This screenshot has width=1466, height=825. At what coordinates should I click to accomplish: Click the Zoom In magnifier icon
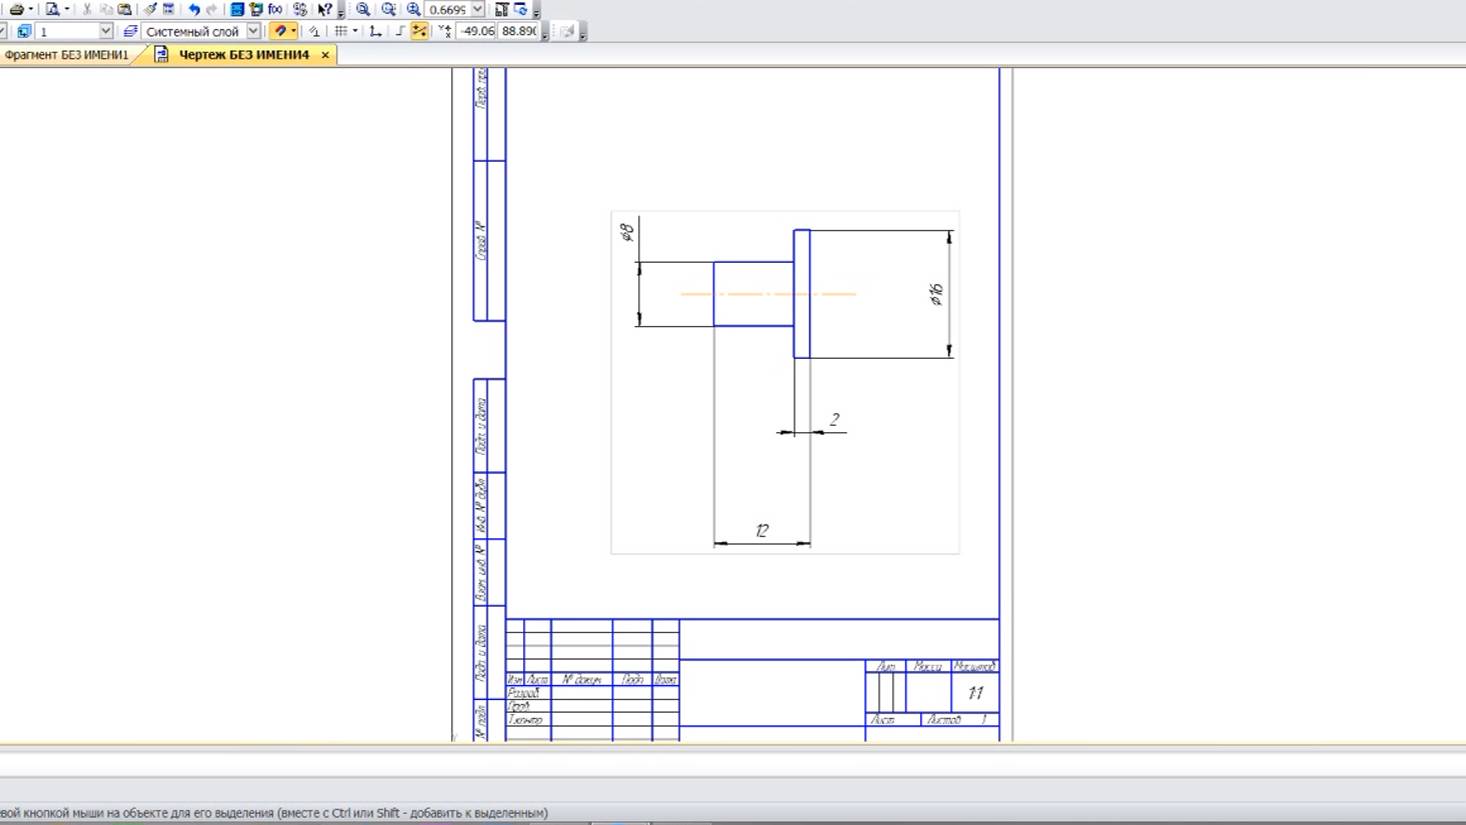(413, 9)
